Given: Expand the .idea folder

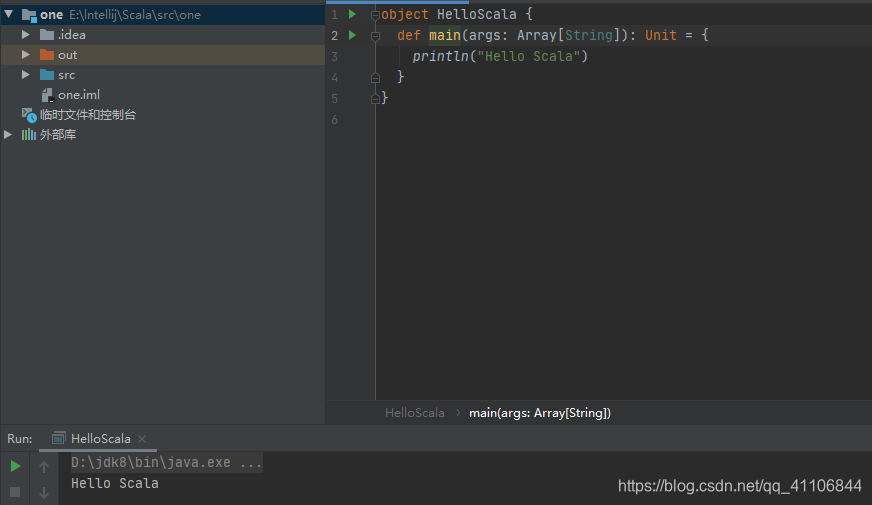Looking at the screenshot, I should tap(26, 34).
